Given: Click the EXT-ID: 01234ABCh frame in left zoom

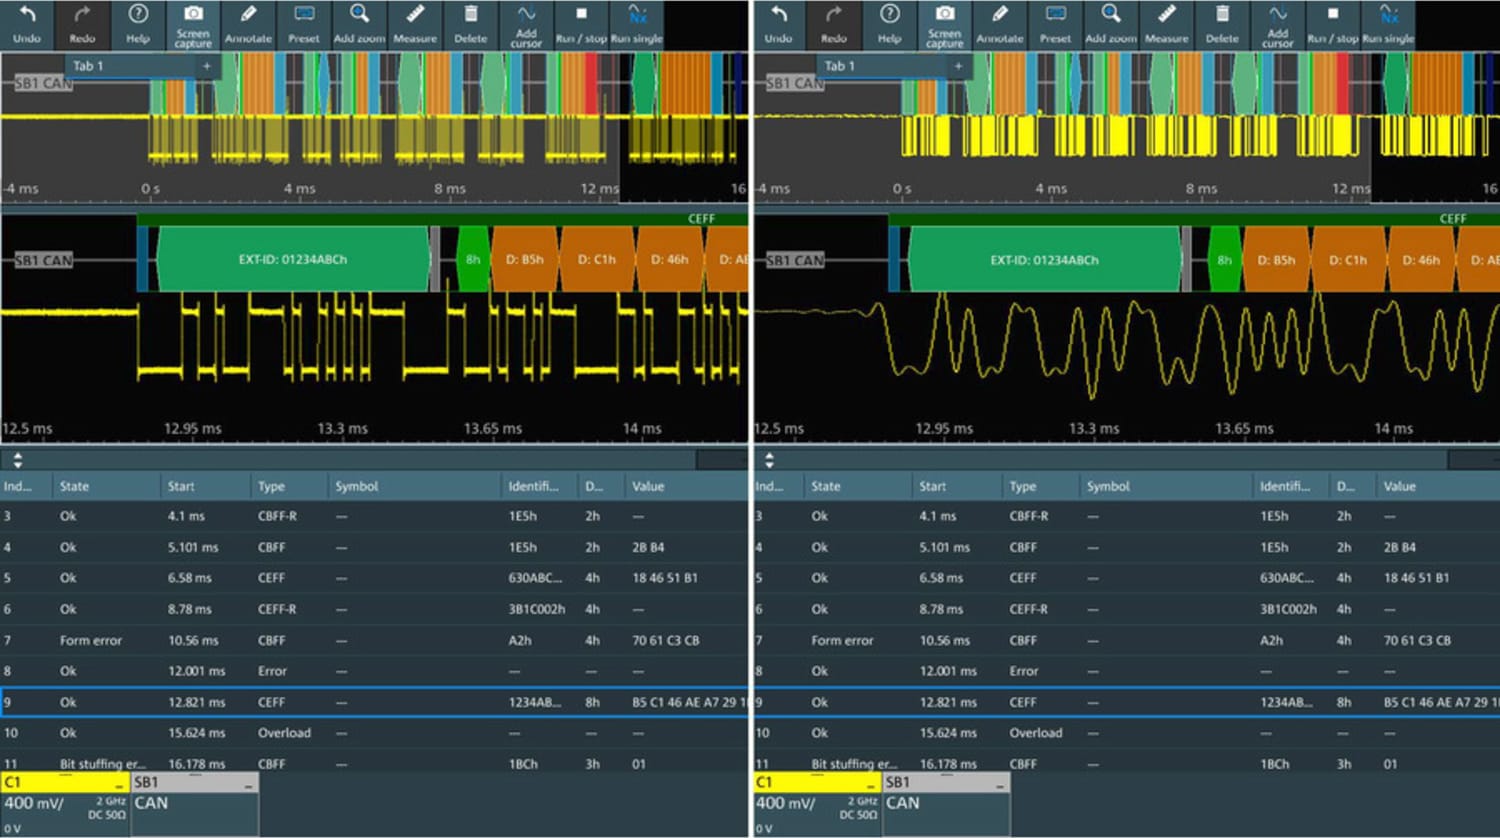Looking at the screenshot, I should pyautogui.click(x=293, y=259).
